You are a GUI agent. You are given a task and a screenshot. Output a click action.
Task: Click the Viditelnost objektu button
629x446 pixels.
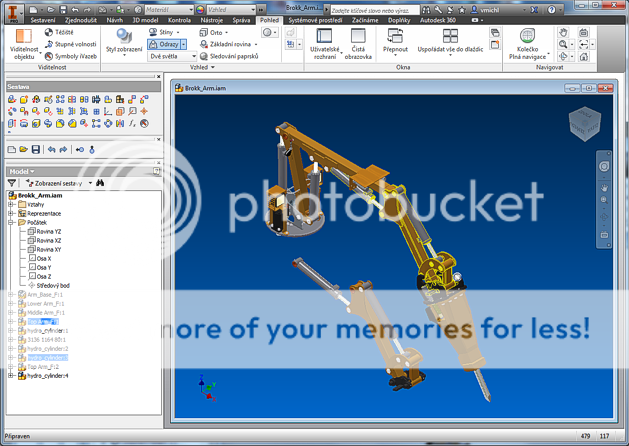click(x=24, y=44)
